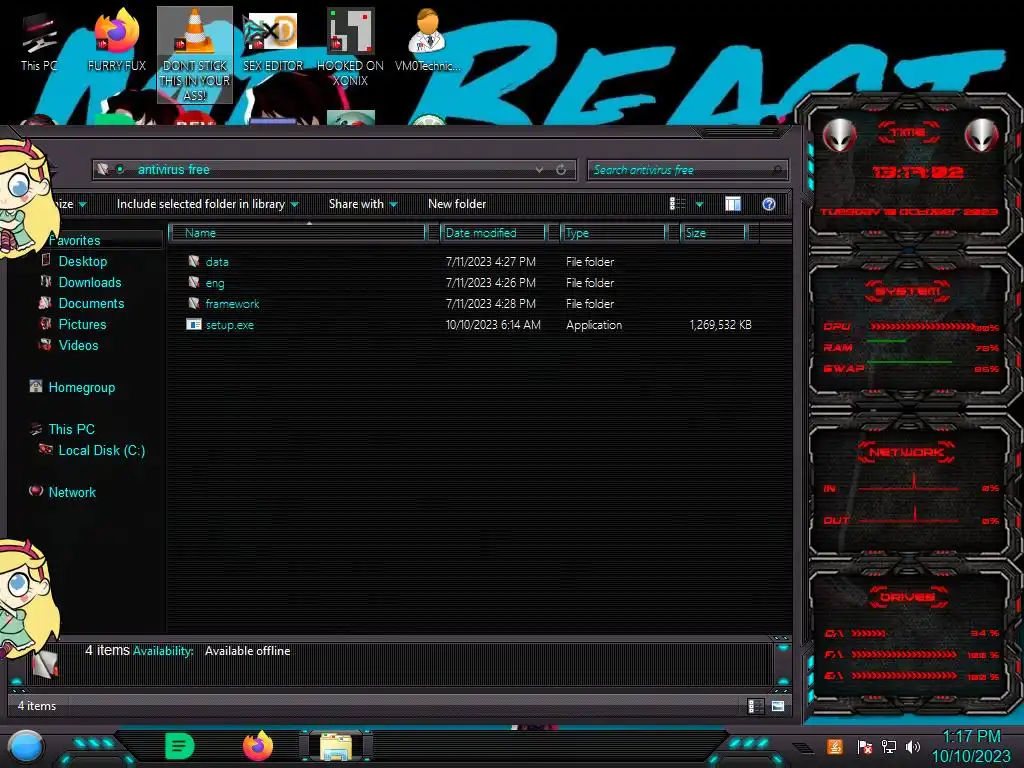
Task: Open Pictures in the navigation pane
Action: [x=82, y=324]
